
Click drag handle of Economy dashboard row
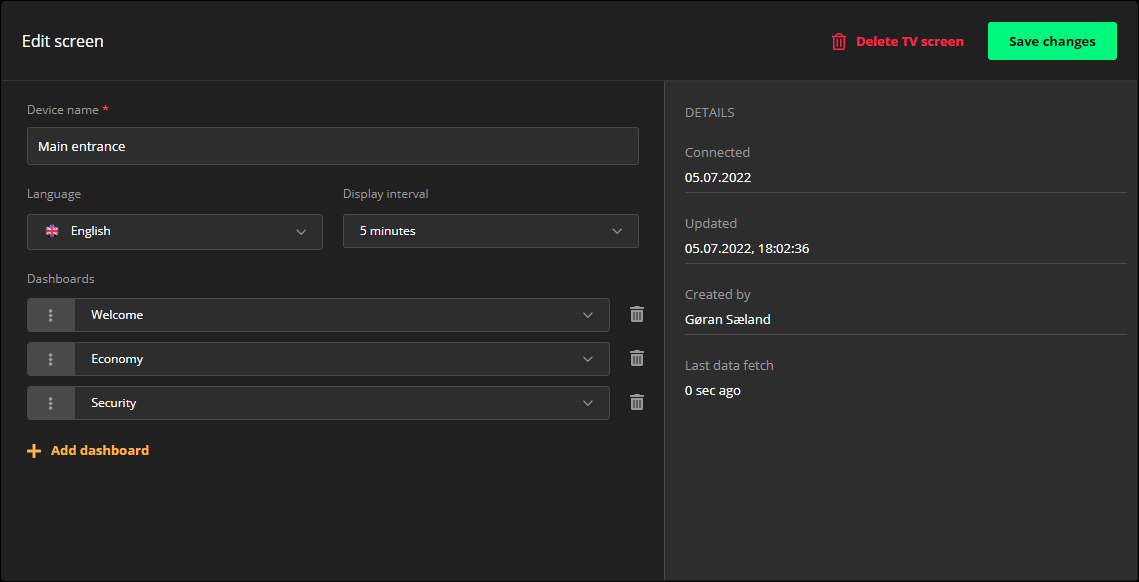click(51, 359)
